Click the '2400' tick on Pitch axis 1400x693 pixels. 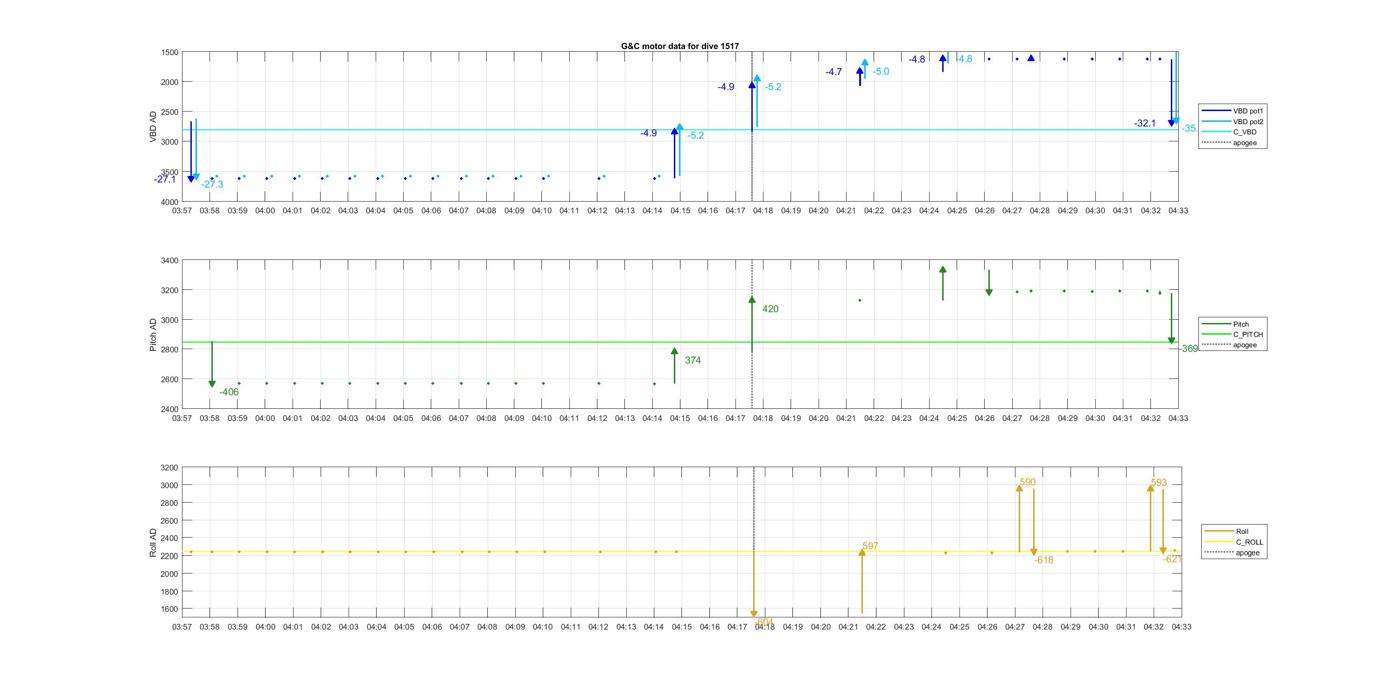click(169, 410)
